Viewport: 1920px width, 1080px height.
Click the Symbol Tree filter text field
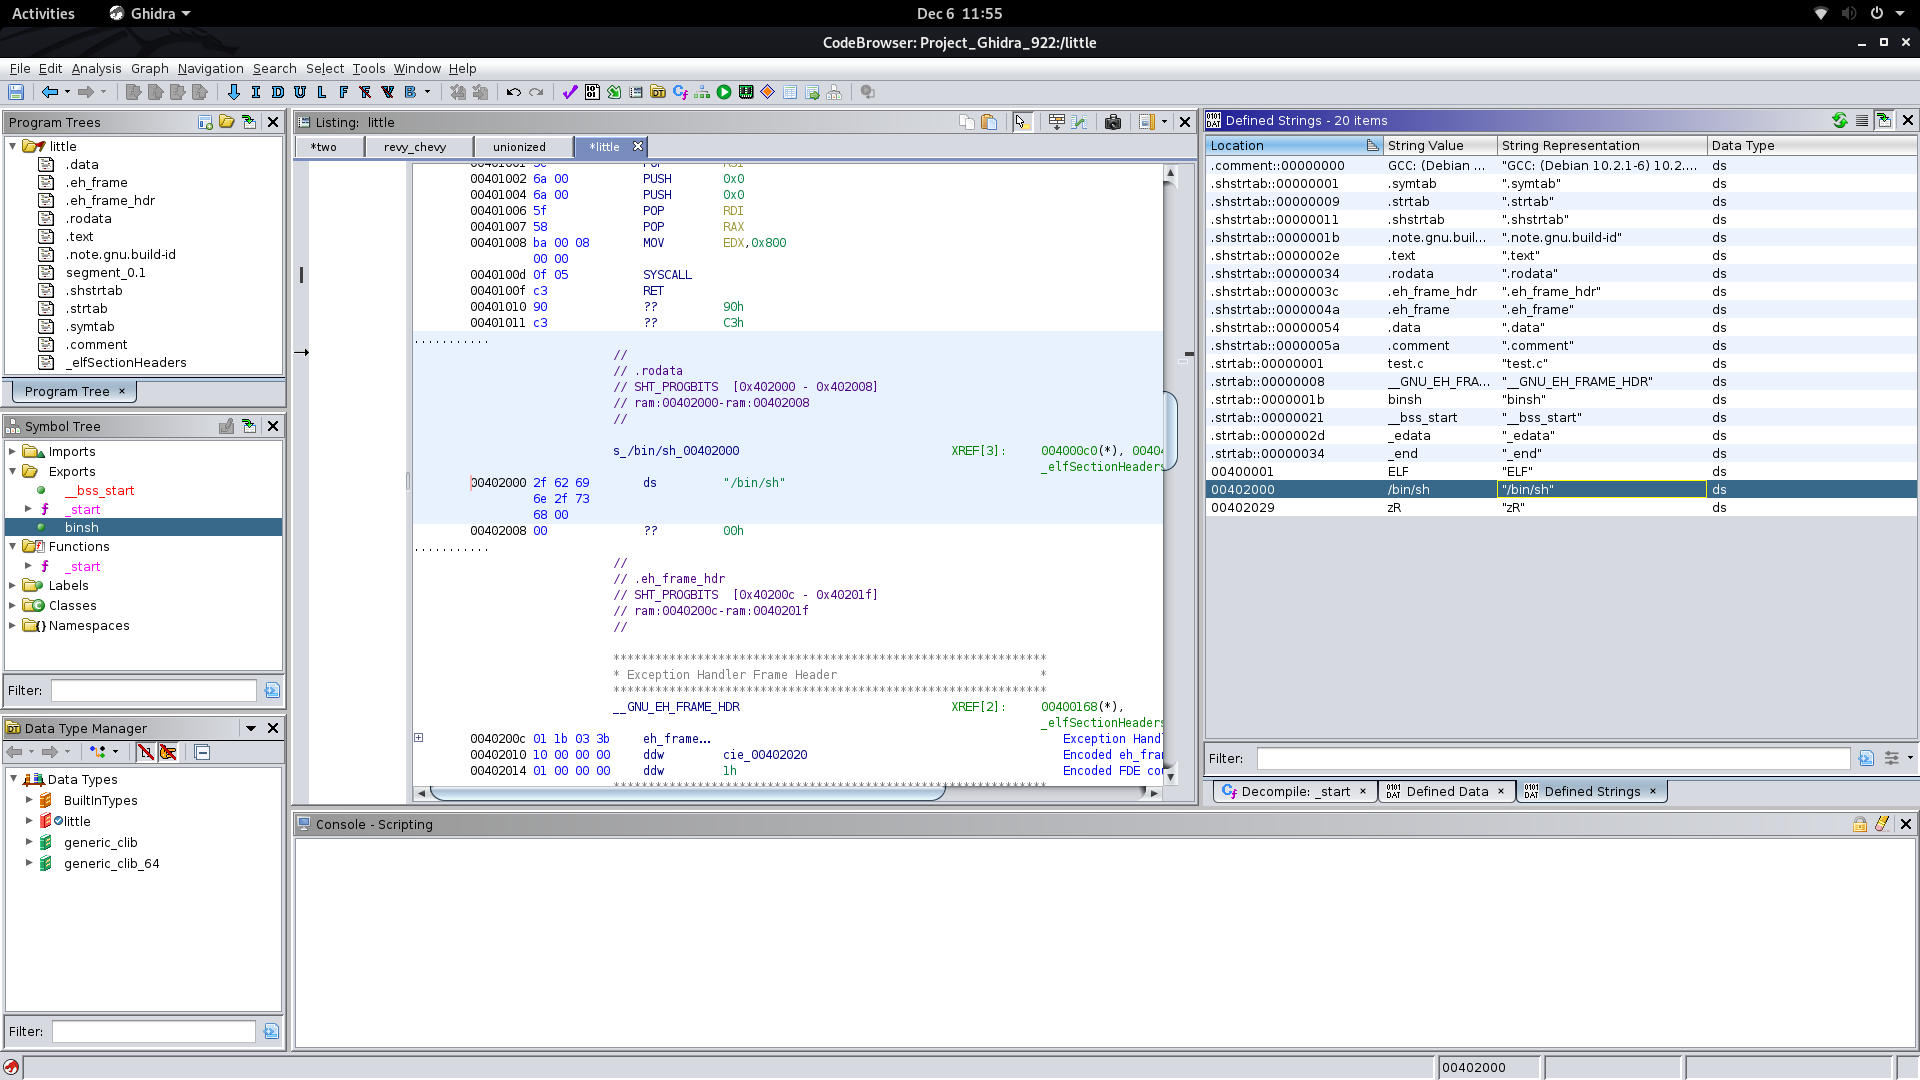153,690
